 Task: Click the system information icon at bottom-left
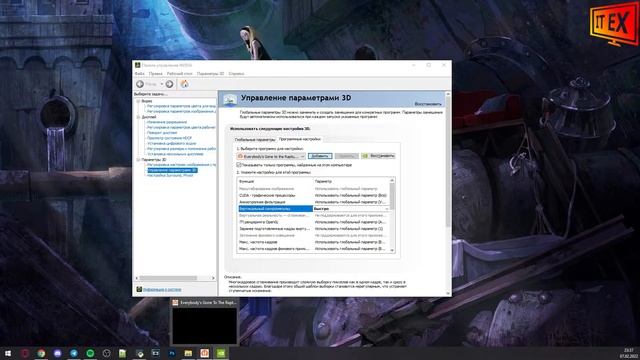pyautogui.click(x=139, y=289)
